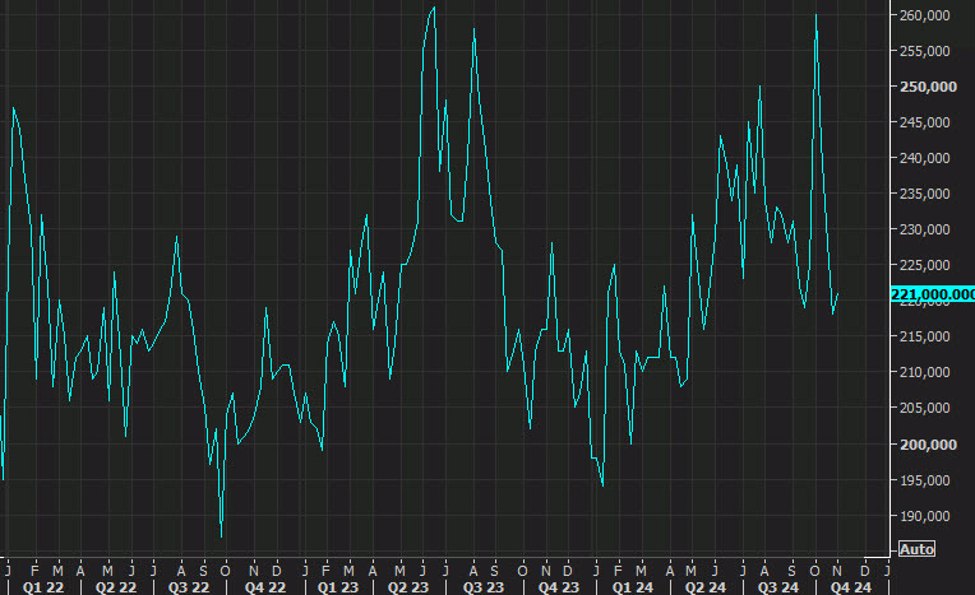Click the Auto scale button
The image size is (975, 595).
point(916,548)
